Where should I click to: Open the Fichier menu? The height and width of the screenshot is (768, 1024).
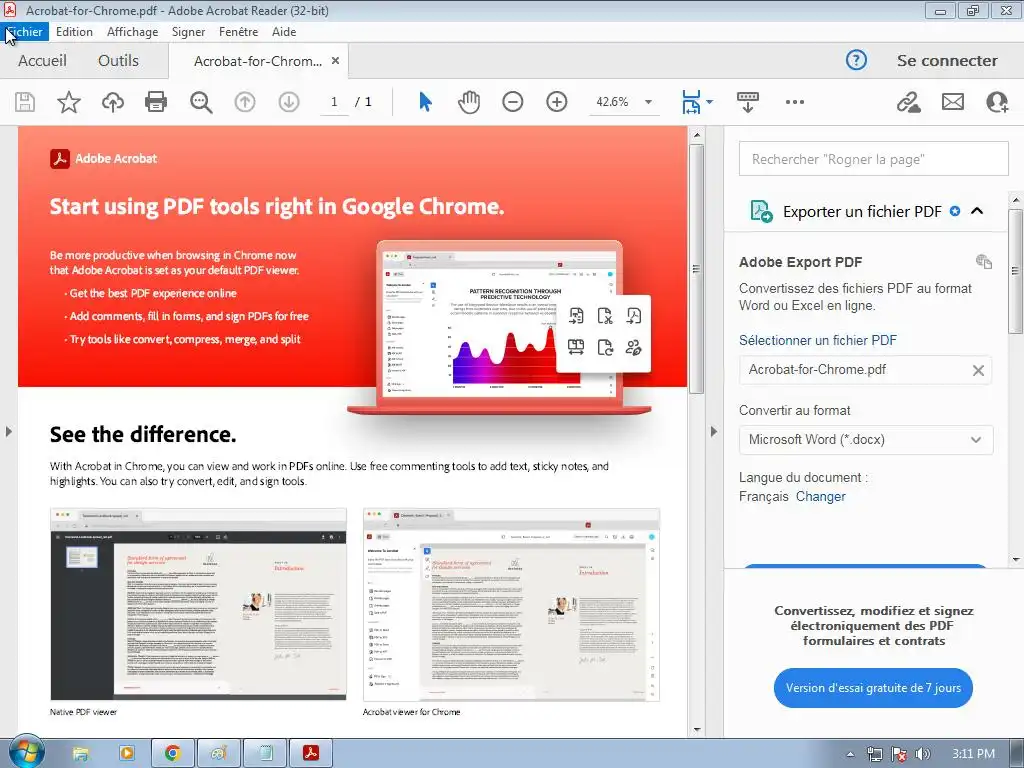pos(24,31)
